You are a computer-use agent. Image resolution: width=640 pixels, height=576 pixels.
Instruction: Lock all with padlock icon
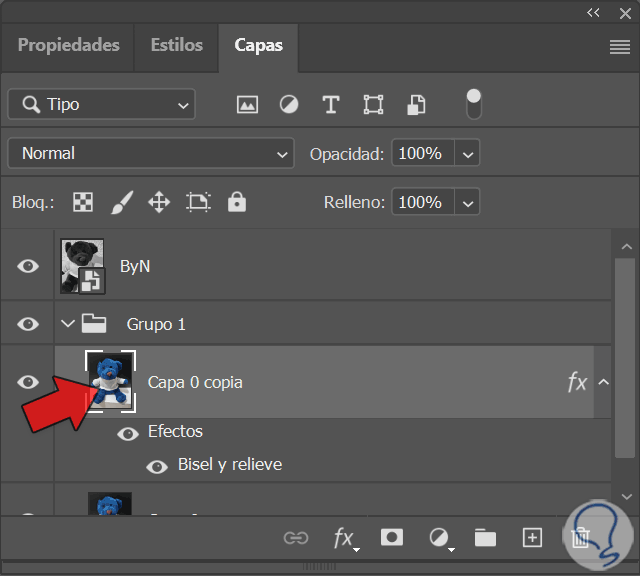pyautogui.click(x=237, y=202)
